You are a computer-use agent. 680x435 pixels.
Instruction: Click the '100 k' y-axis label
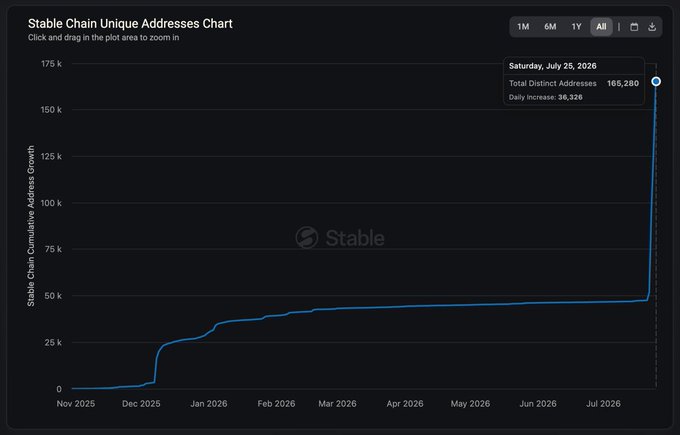(x=51, y=203)
